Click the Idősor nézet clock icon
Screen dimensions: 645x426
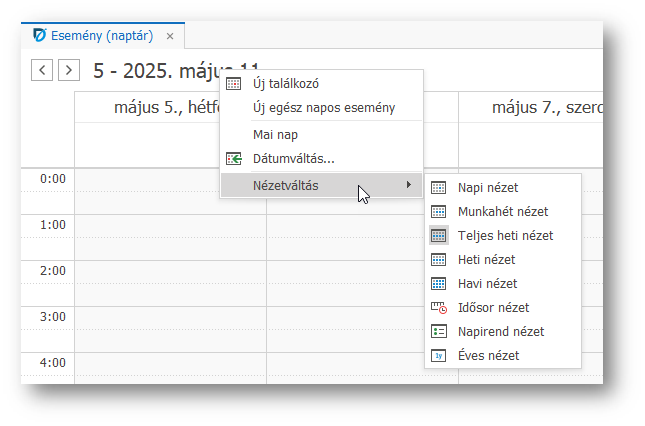[438, 307]
